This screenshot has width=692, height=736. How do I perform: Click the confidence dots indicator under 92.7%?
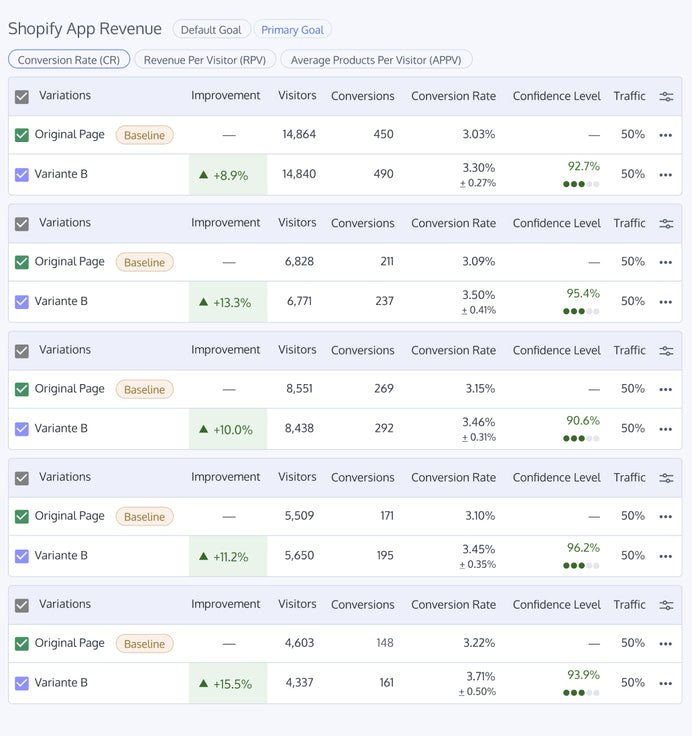click(581, 184)
